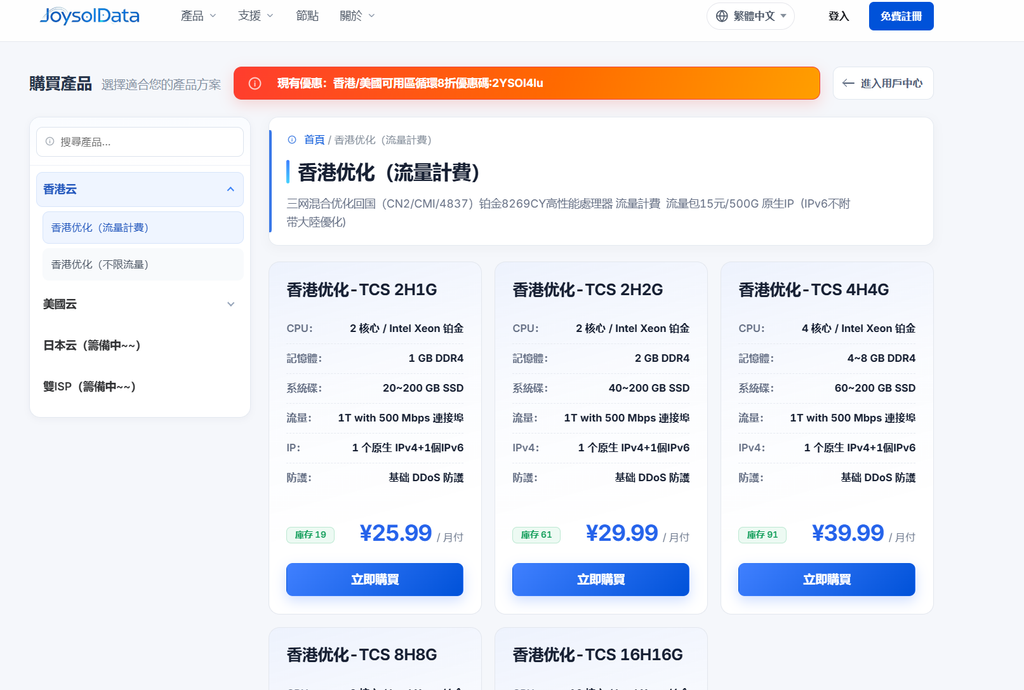Click the 香港优化-TCS 4H4G card title
1024x690 pixels.
click(814, 290)
